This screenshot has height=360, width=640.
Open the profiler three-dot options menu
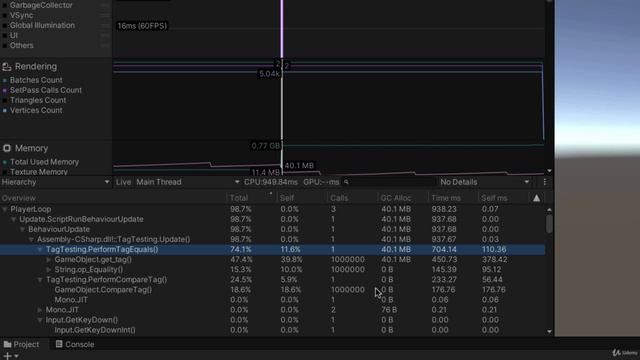(x=544, y=182)
